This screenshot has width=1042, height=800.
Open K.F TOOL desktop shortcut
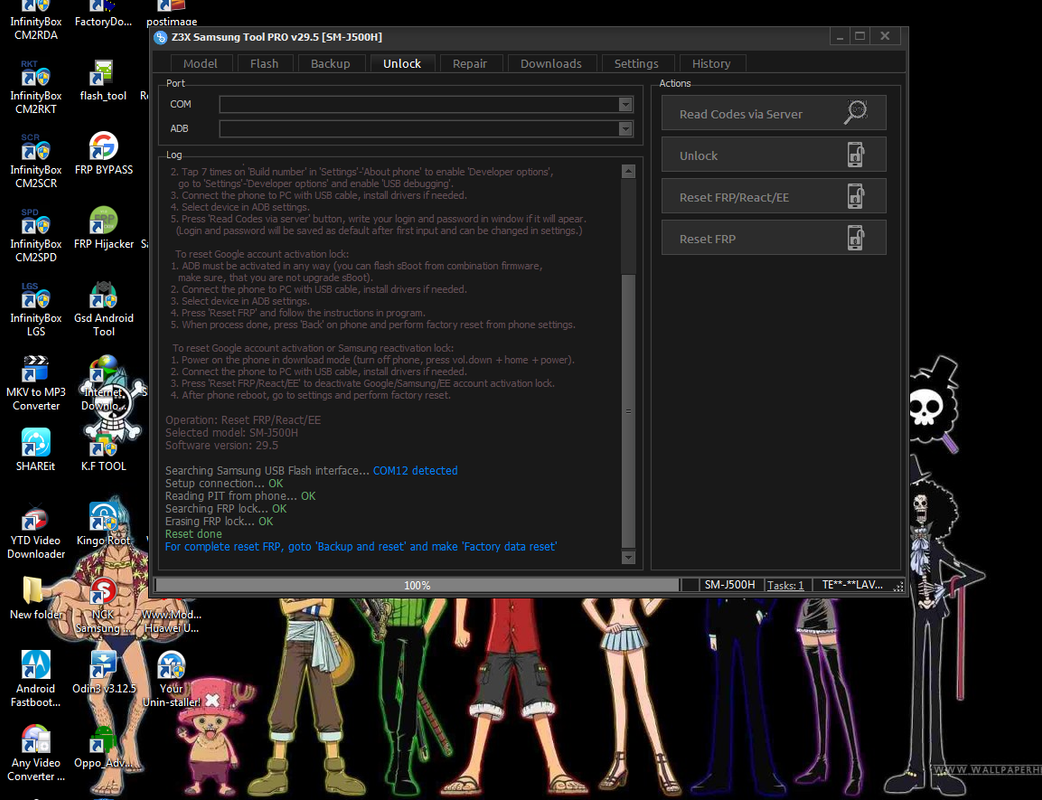pyautogui.click(x=104, y=450)
